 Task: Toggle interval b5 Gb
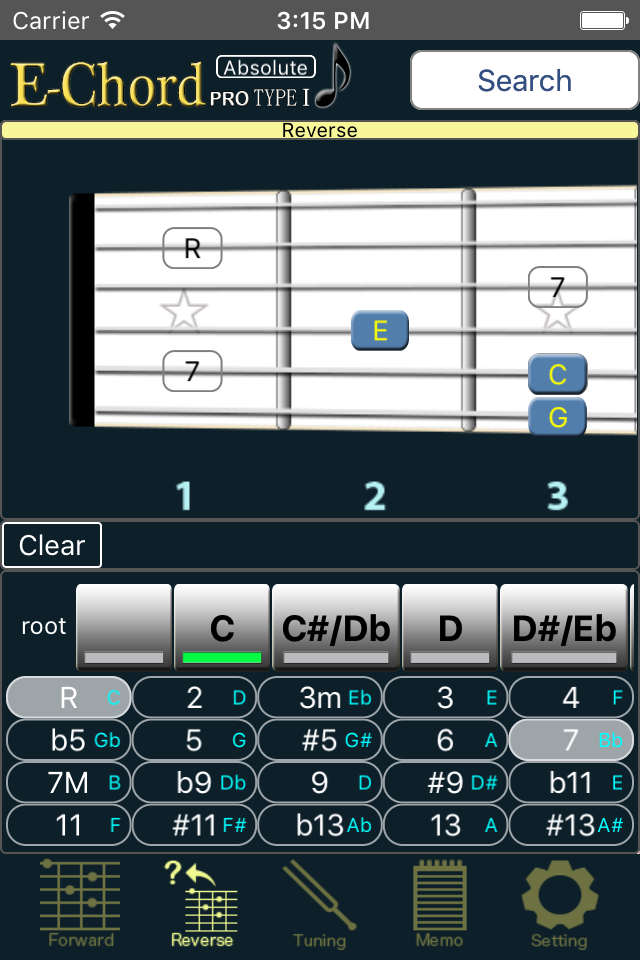click(x=69, y=740)
